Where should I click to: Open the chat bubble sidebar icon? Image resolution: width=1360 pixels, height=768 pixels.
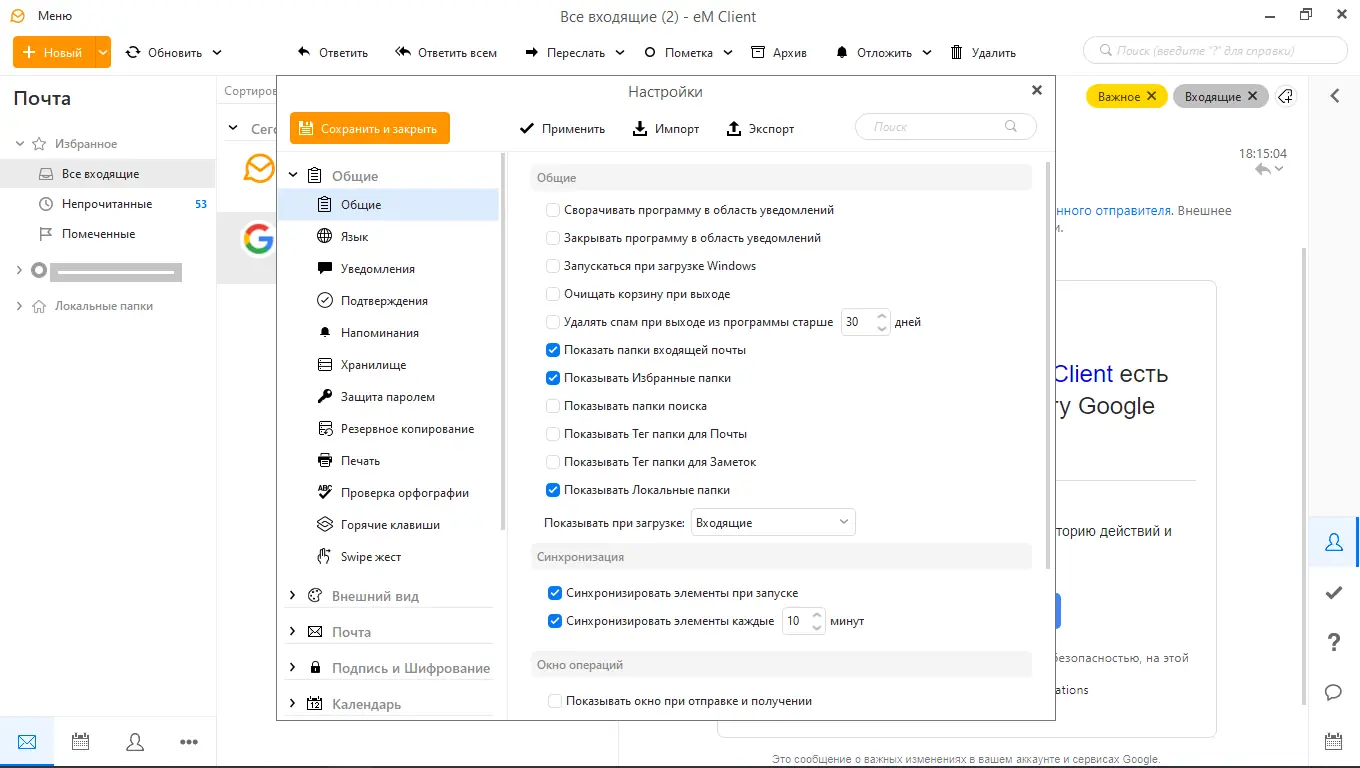1334,692
